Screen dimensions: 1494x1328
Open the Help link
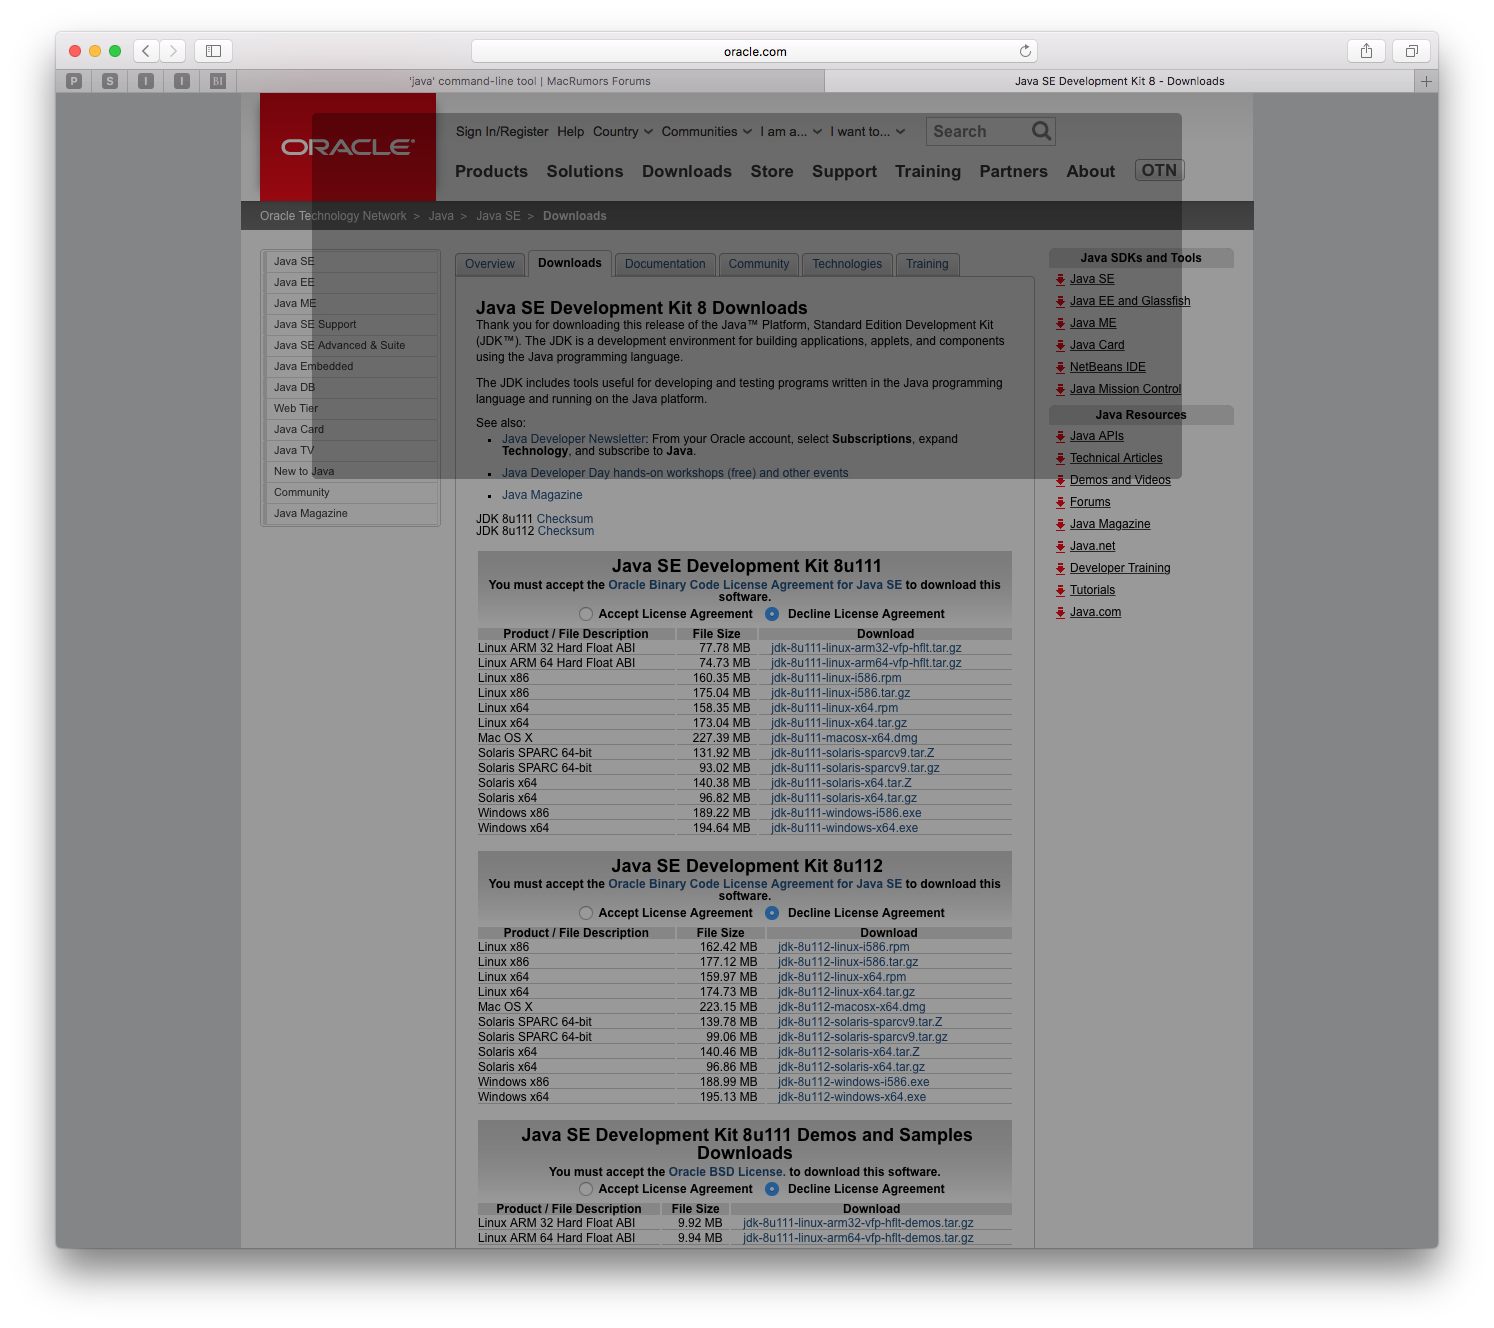pos(570,131)
